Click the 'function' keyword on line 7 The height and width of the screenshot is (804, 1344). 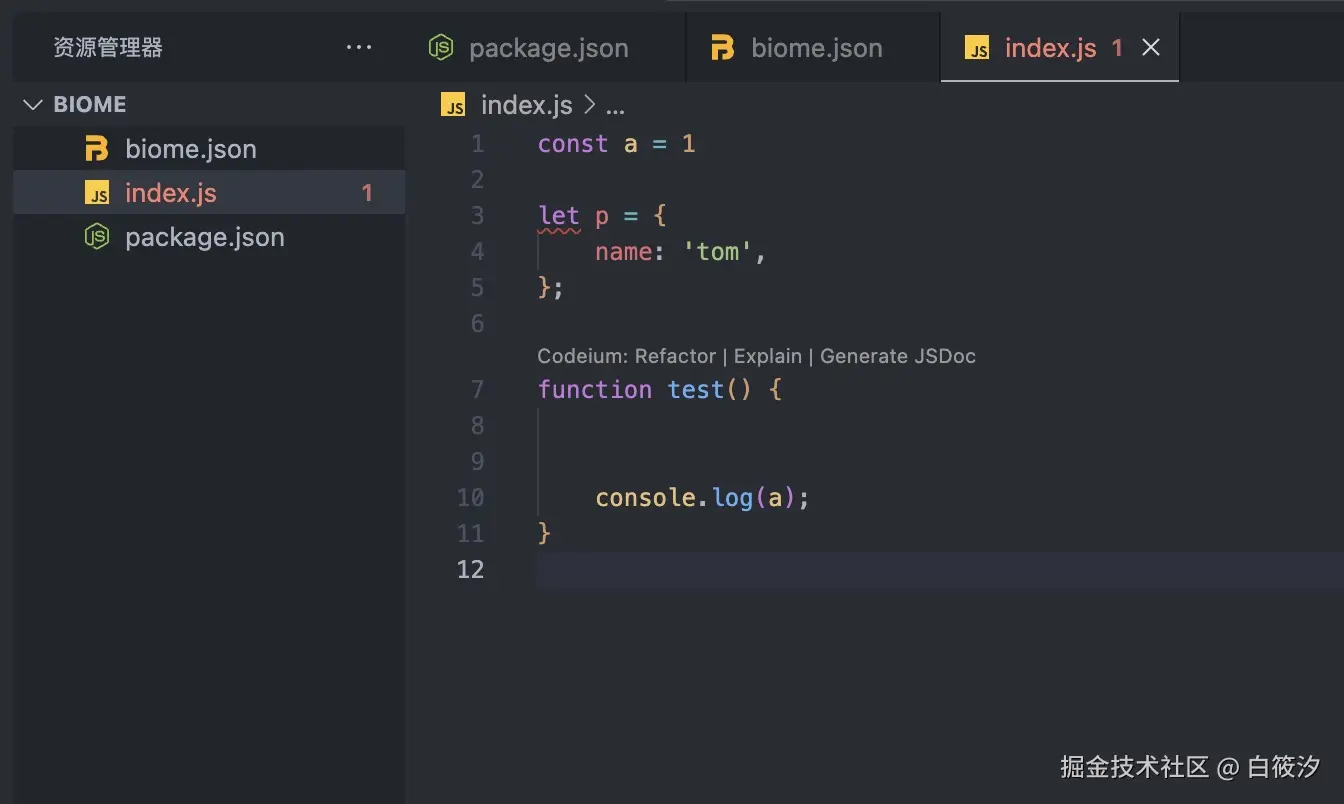(x=595, y=389)
